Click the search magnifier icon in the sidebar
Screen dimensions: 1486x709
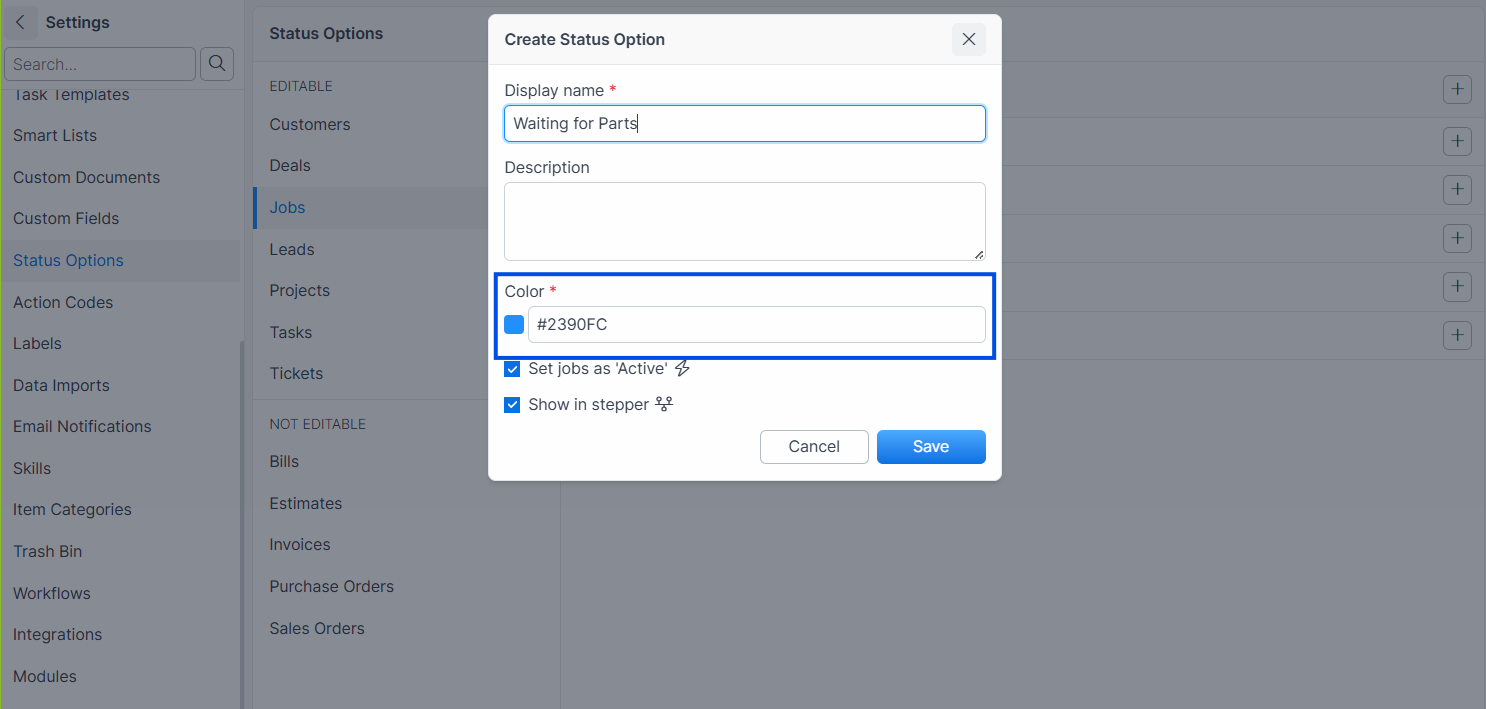click(x=217, y=64)
